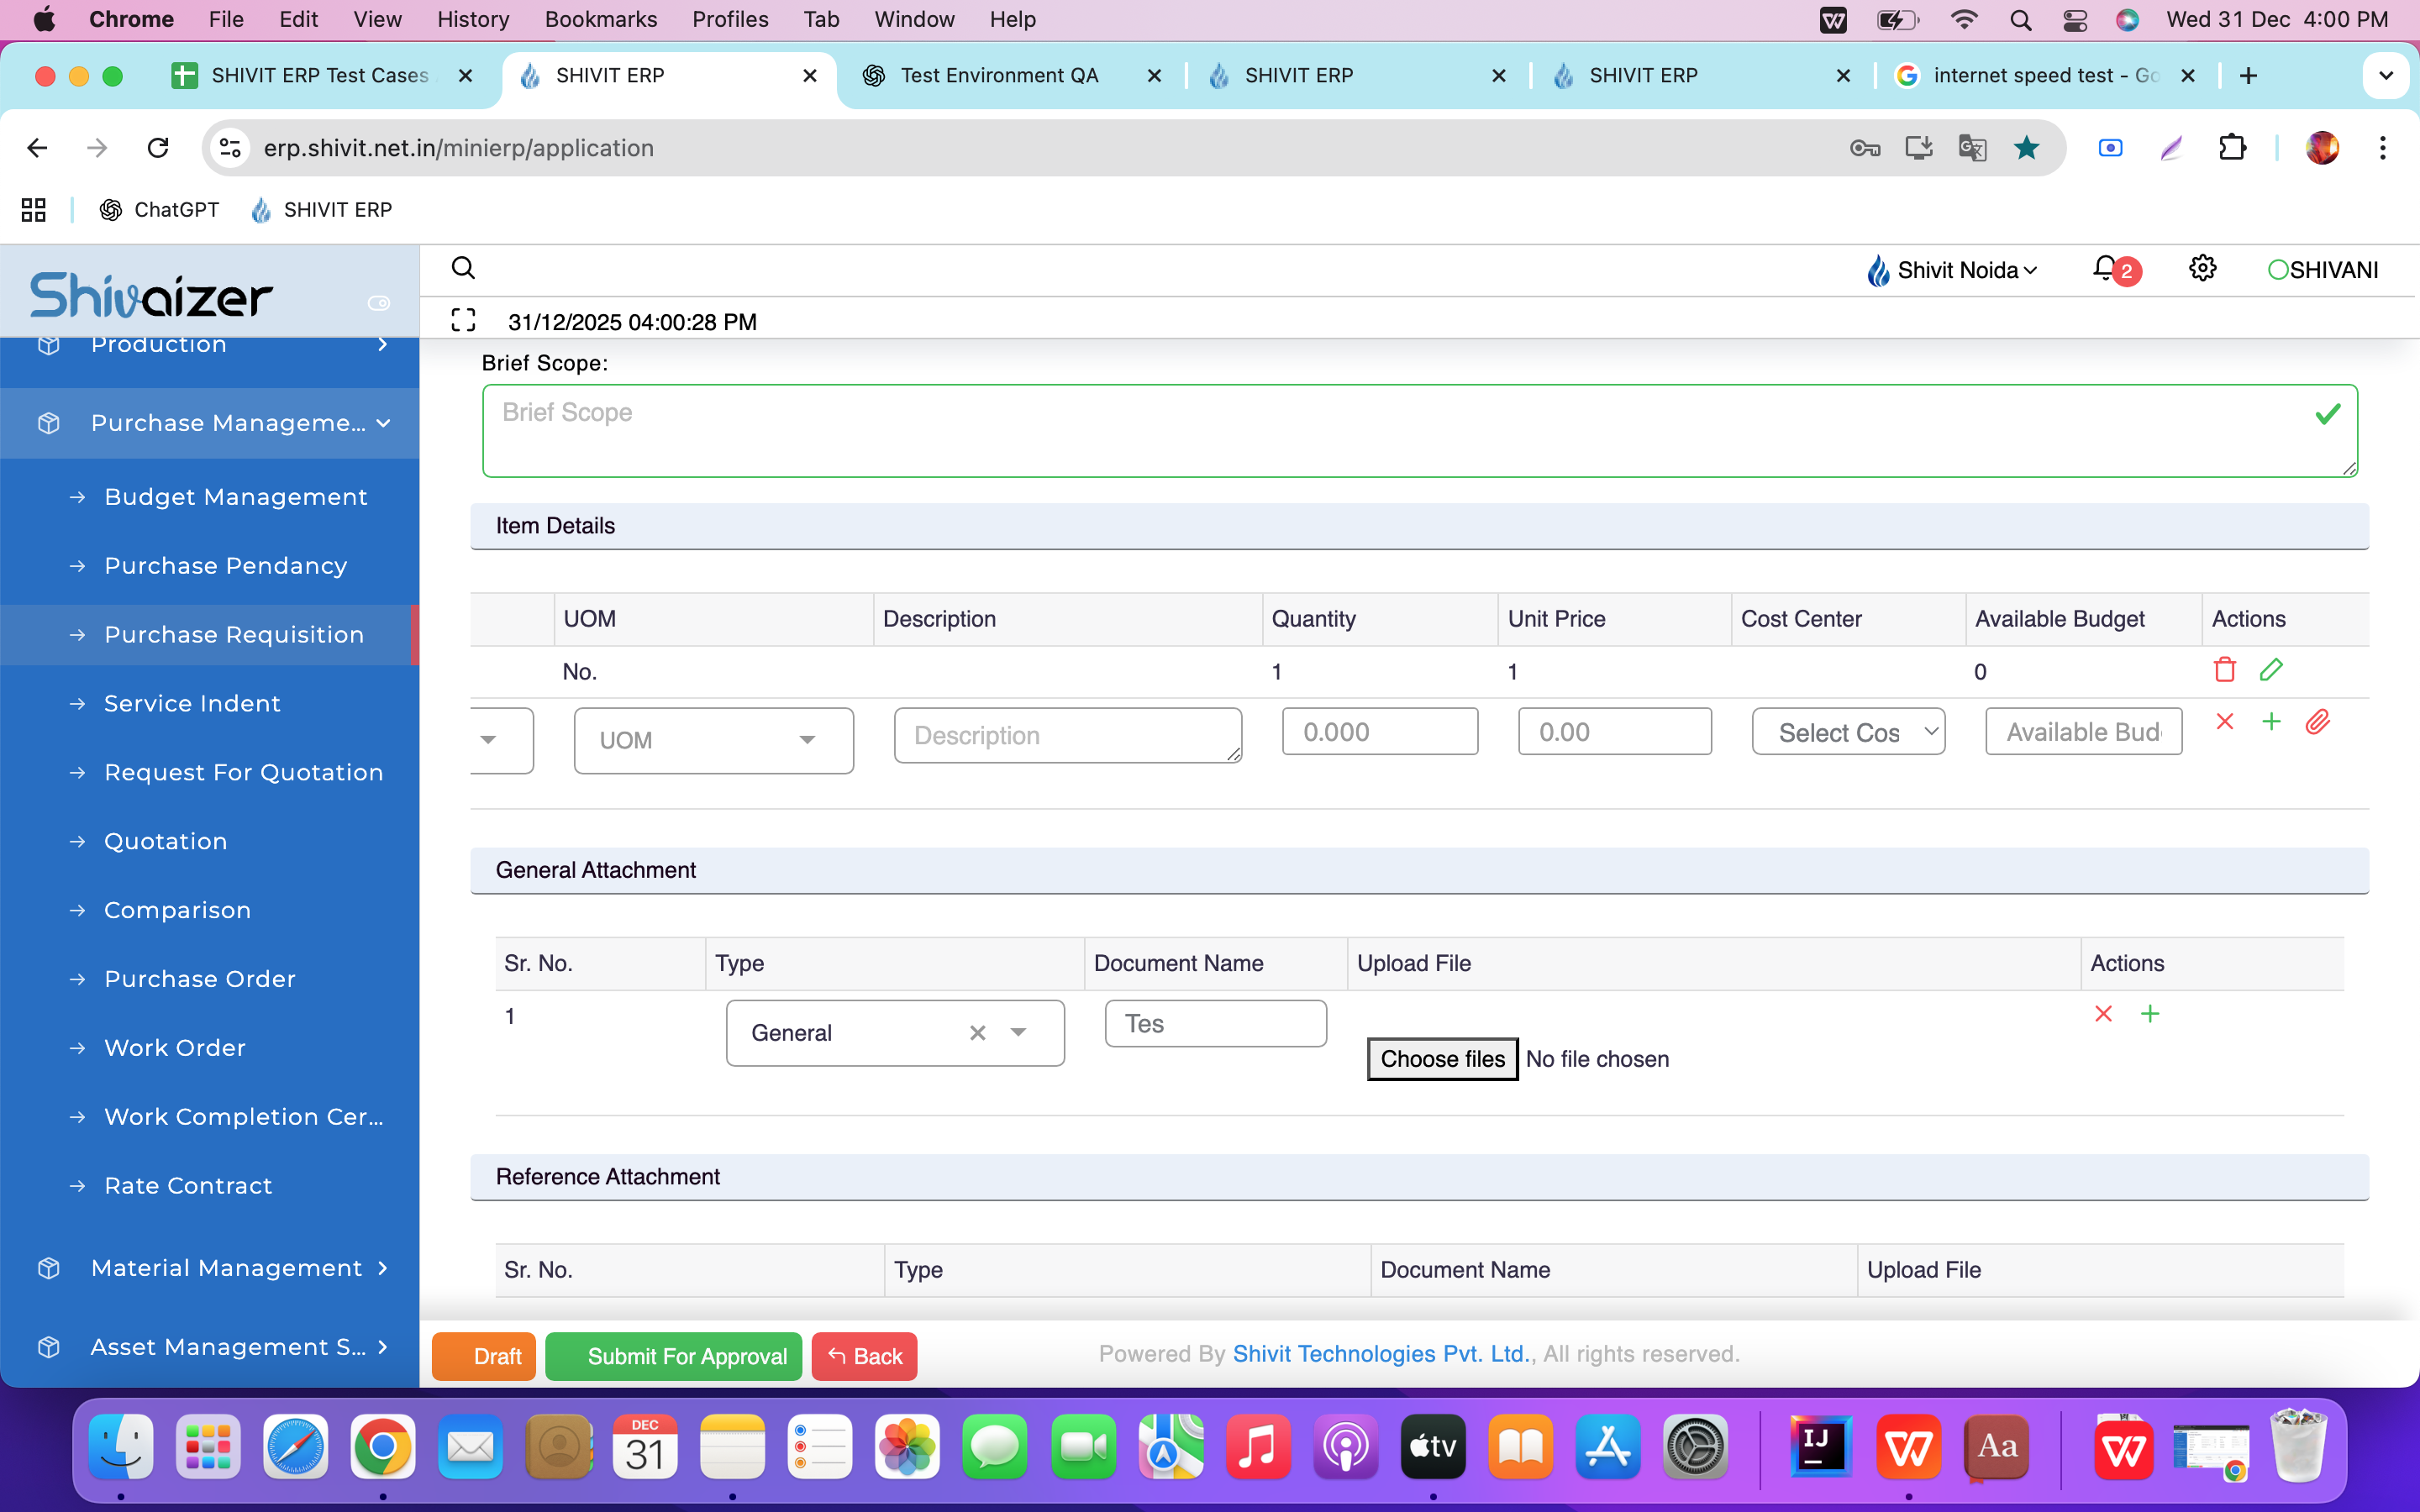Viewport: 2420px width, 1512px height.
Task: Toggle the sidebar pin switch near logo
Action: coord(379,303)
